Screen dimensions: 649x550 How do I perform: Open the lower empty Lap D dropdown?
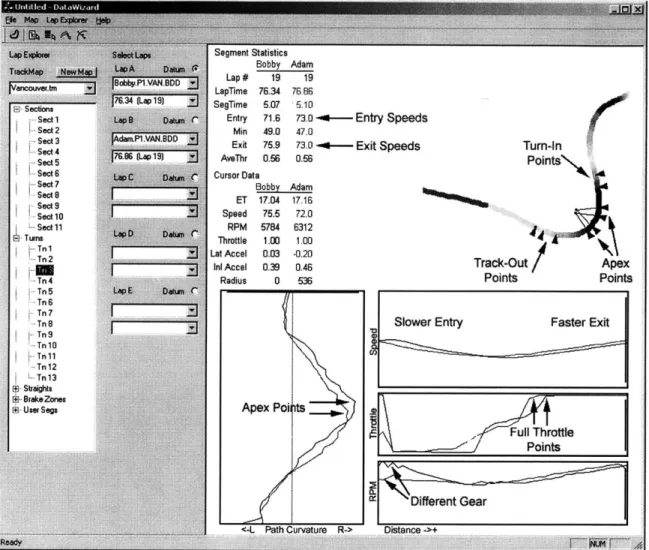point(192,270)
